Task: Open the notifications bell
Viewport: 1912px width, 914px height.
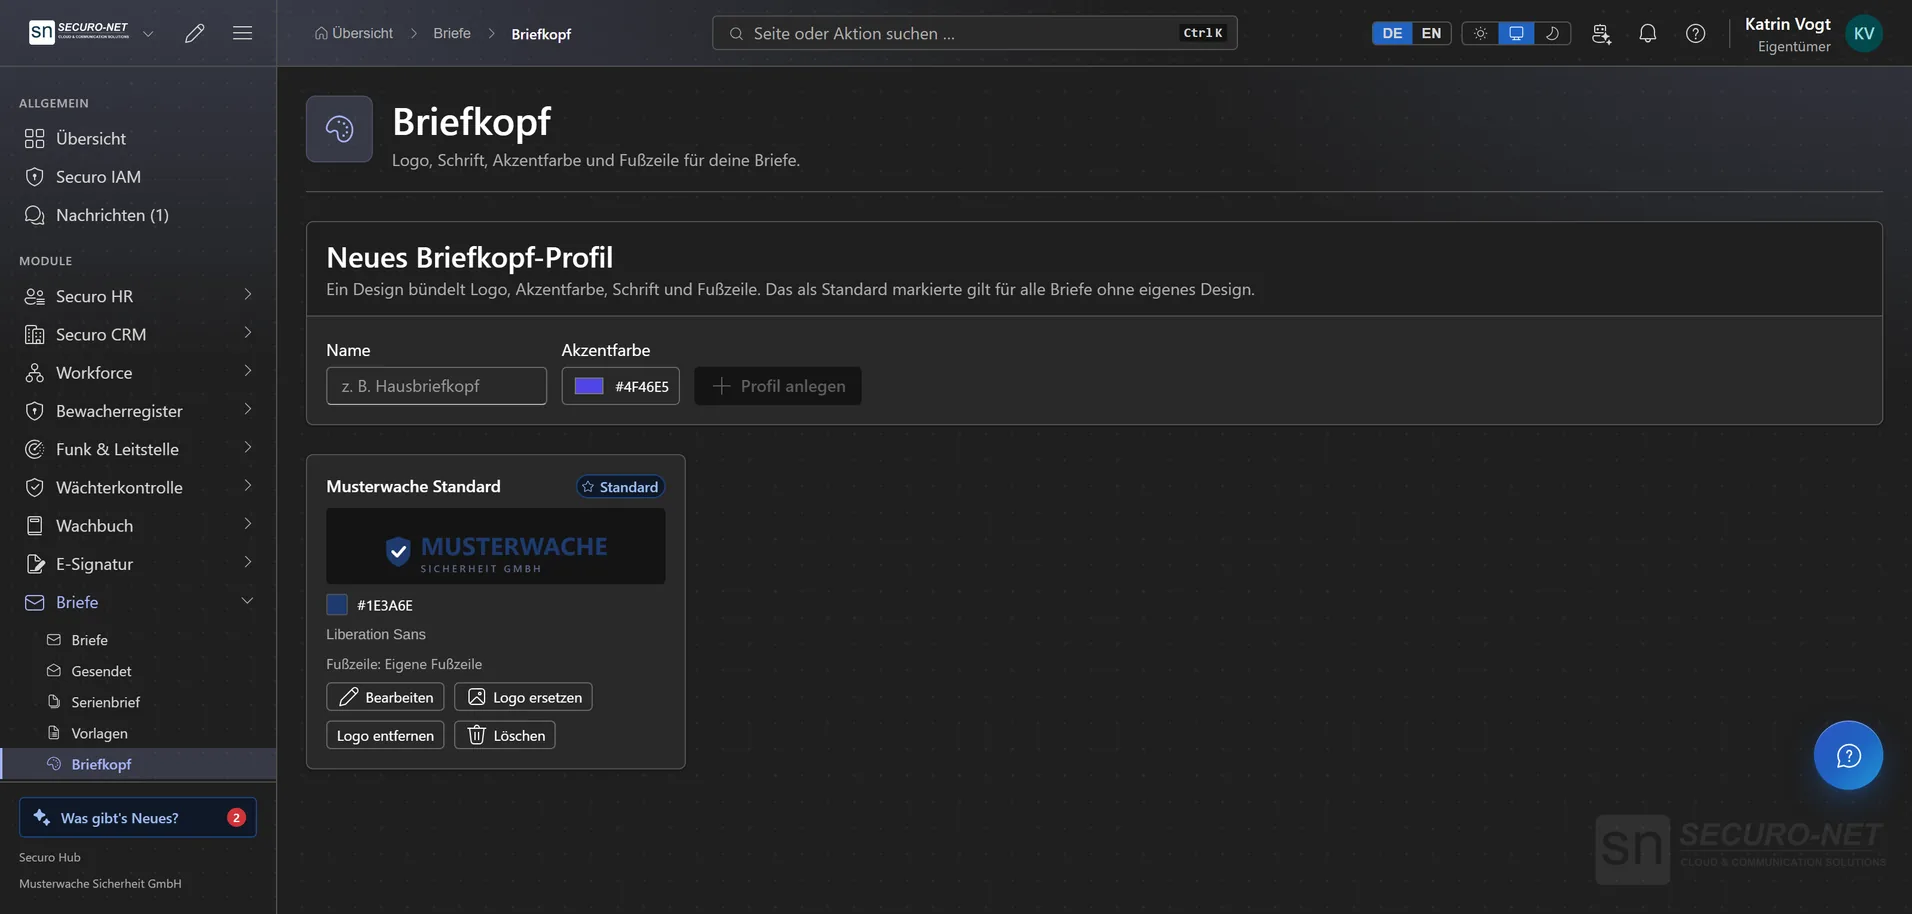Action: [1648, 33]
